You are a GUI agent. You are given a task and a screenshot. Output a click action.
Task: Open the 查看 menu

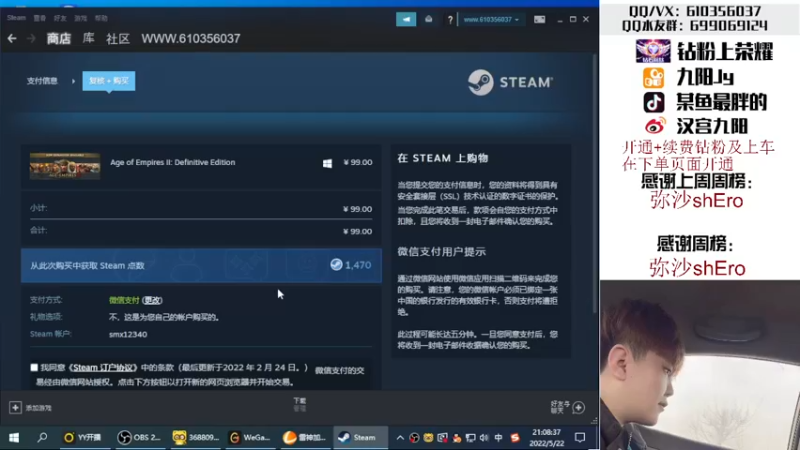[40, 18]
